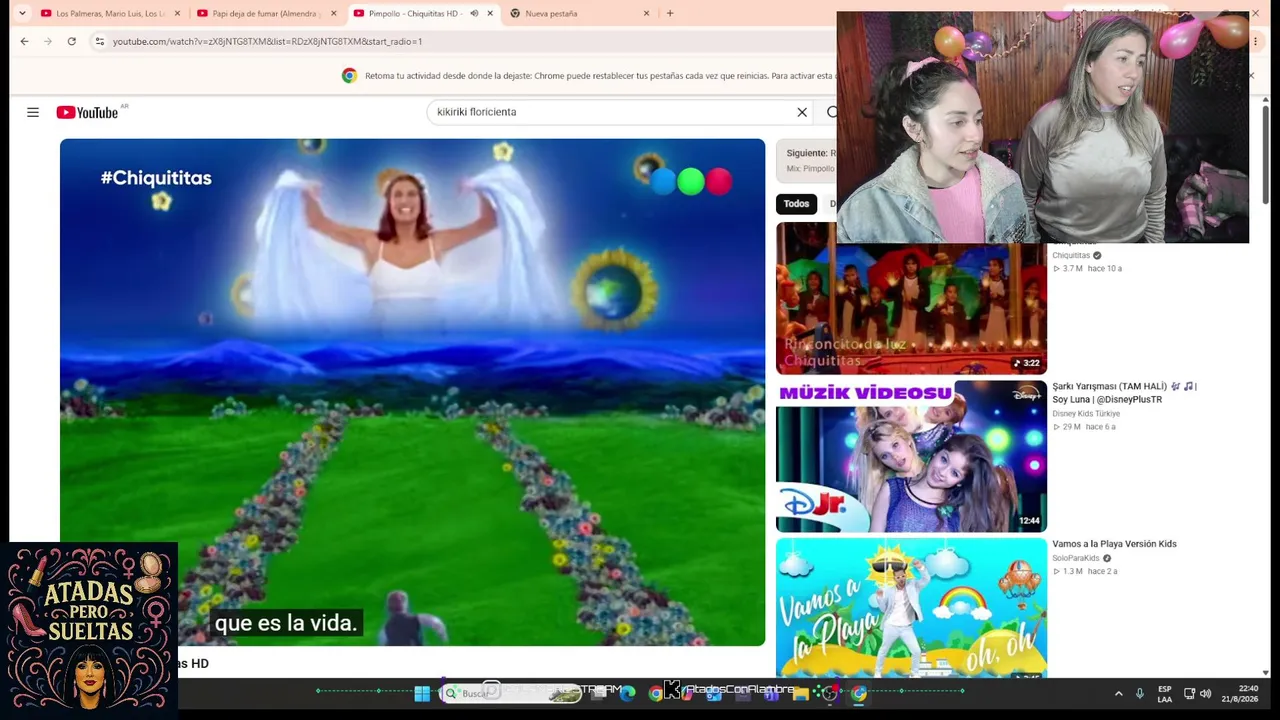
Task: Open the YouTube guide hamburger menu
Action: [x=33, y=112]
